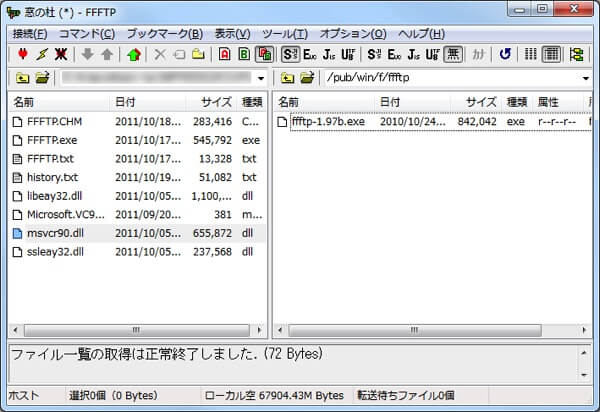Select EUC in first kanji code group
This screenshot has width=600, height=412.
coord(309,54)
